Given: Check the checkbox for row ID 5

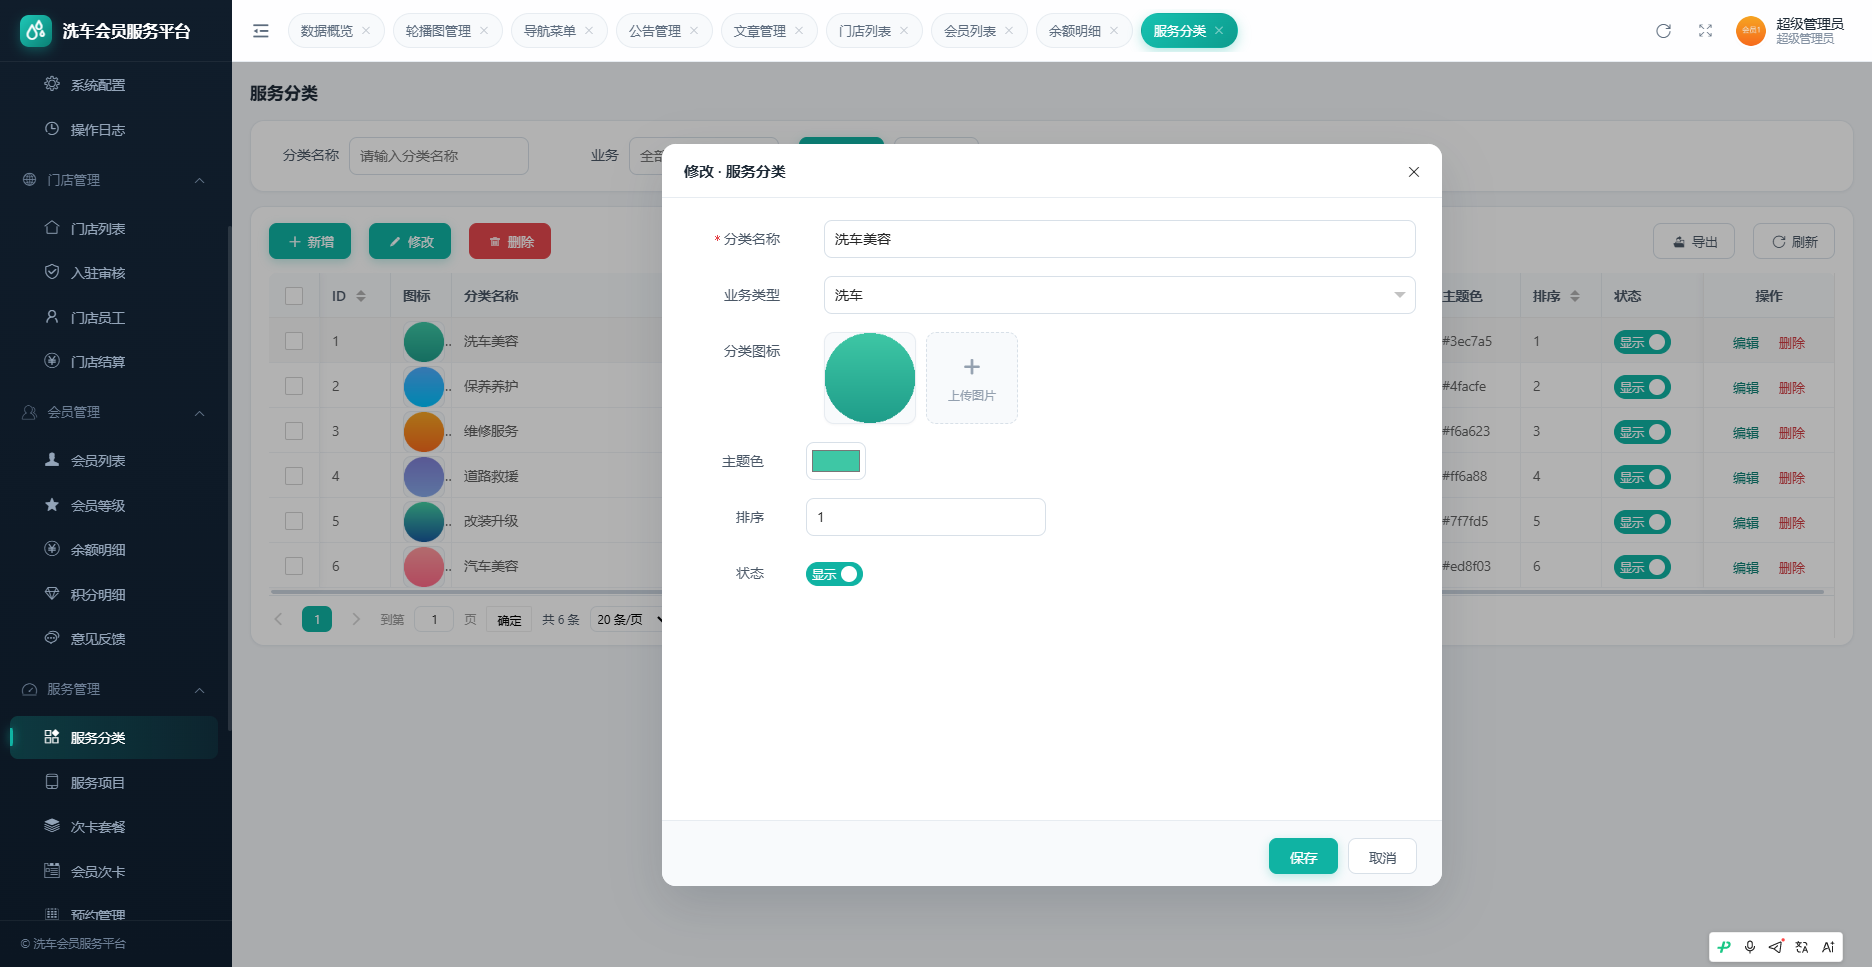Looking at the screenshot, I should click(294, 521).
